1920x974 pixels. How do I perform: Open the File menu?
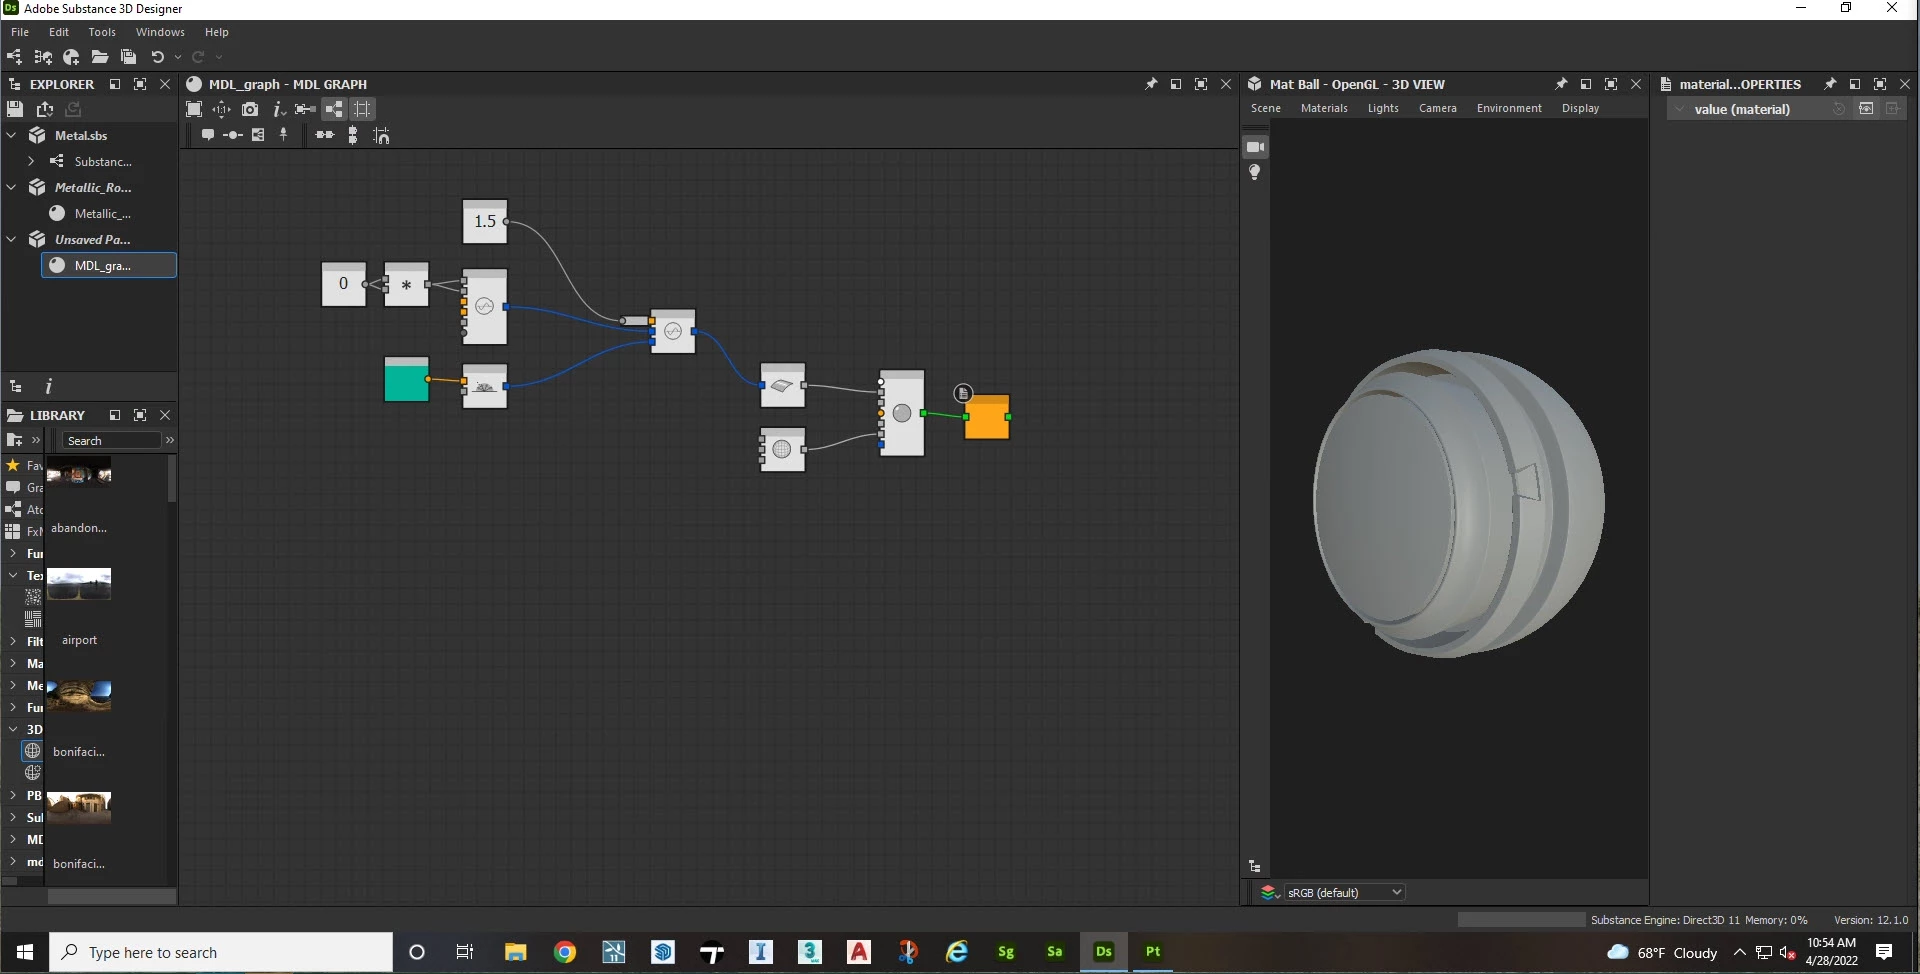(x=20, y=32)
